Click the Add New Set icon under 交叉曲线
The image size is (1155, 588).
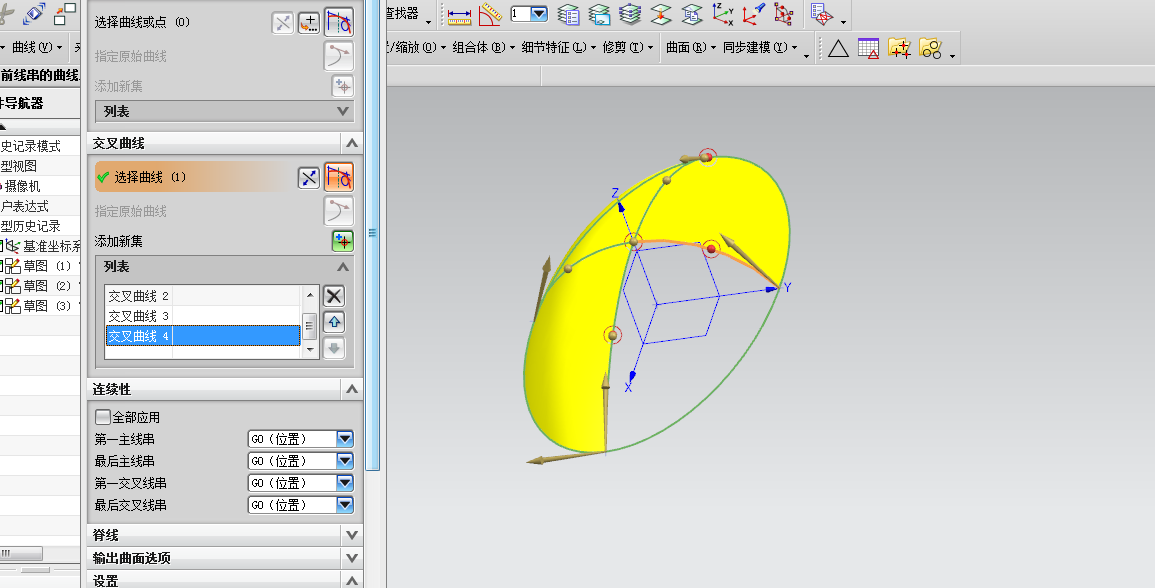coord(343,241)
